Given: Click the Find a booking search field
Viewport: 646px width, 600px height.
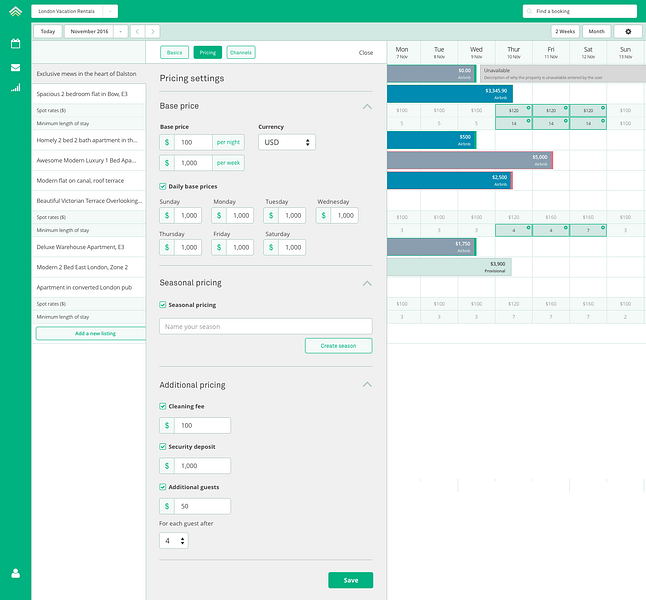Looking at the screenshot, I should 580,11.
